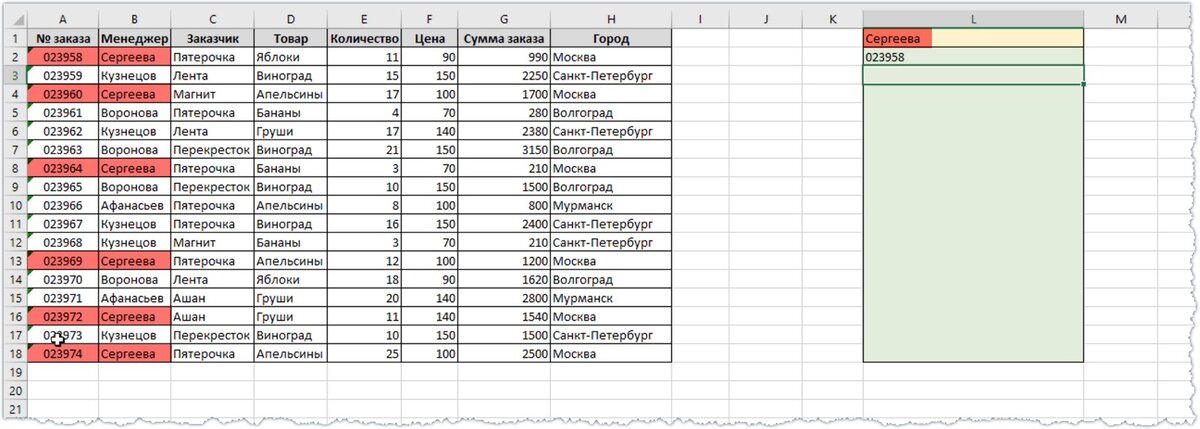The height and width of the screenshot is (429, 1200).
Task: Select row 1 header
Action: tap(17, 38)
